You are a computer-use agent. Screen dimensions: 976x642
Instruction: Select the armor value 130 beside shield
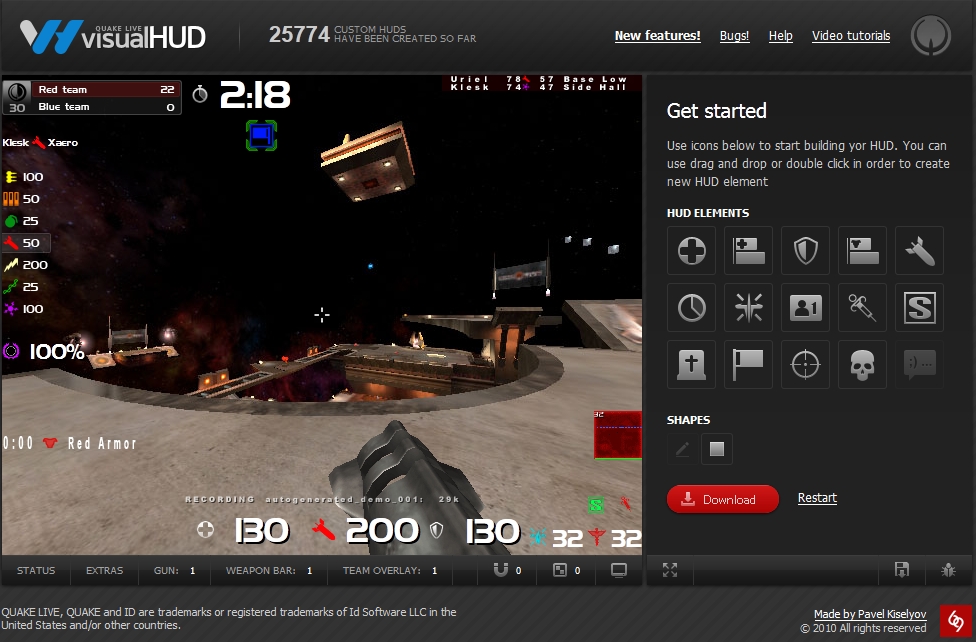[x=493, y=531]
